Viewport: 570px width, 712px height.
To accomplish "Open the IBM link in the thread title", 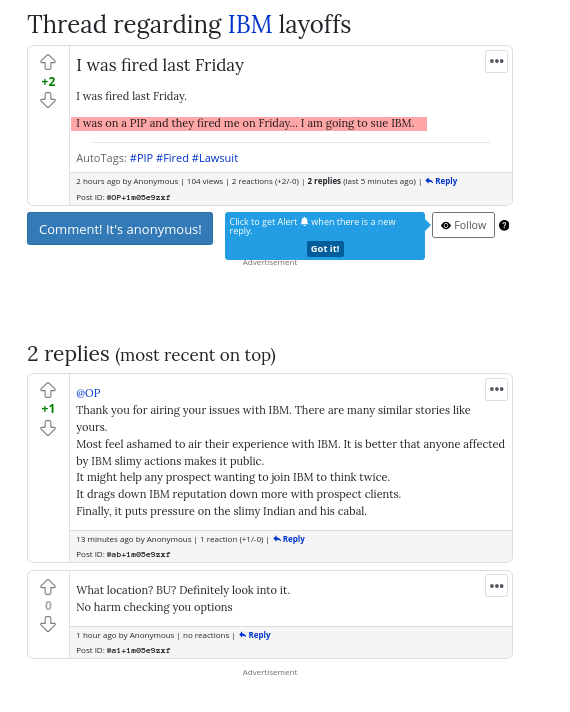I will pyautogui.click(x=250, y=24).
